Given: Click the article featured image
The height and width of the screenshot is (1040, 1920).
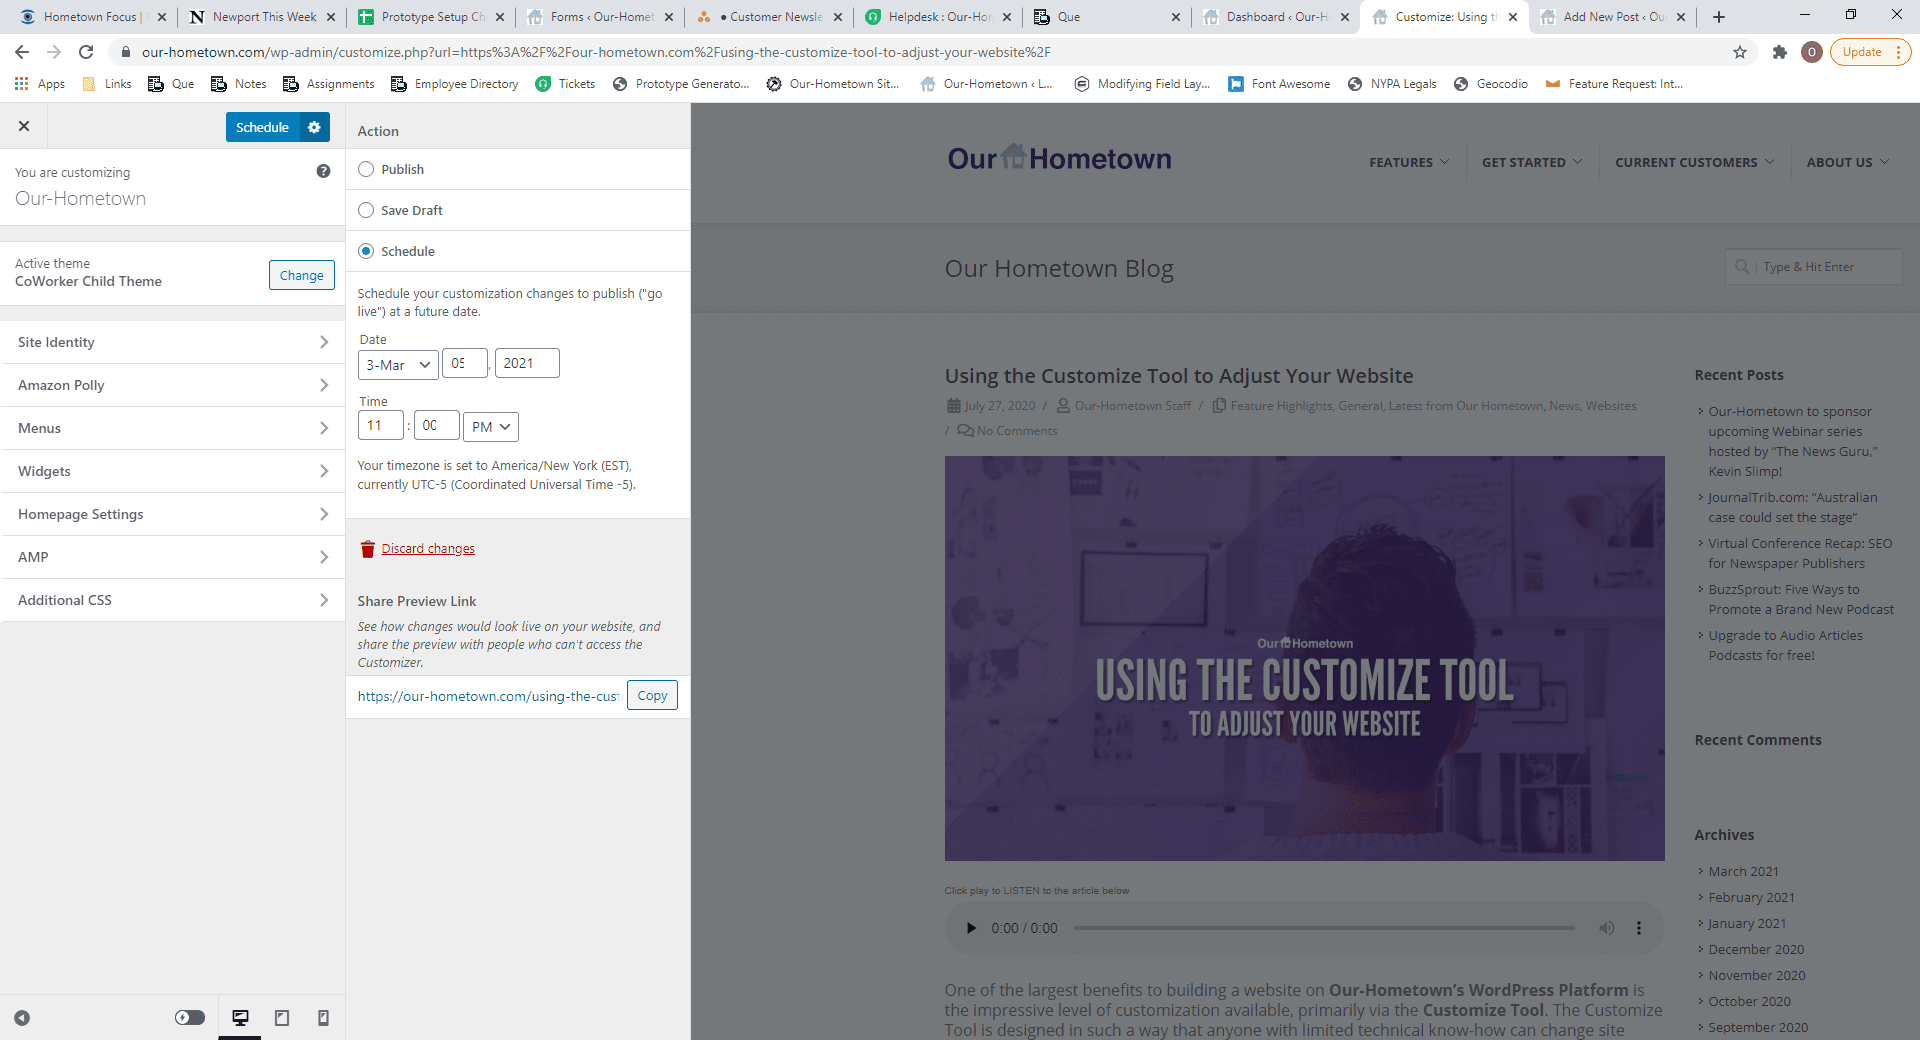Looking at the screenshot, I should coord(1304,658).
